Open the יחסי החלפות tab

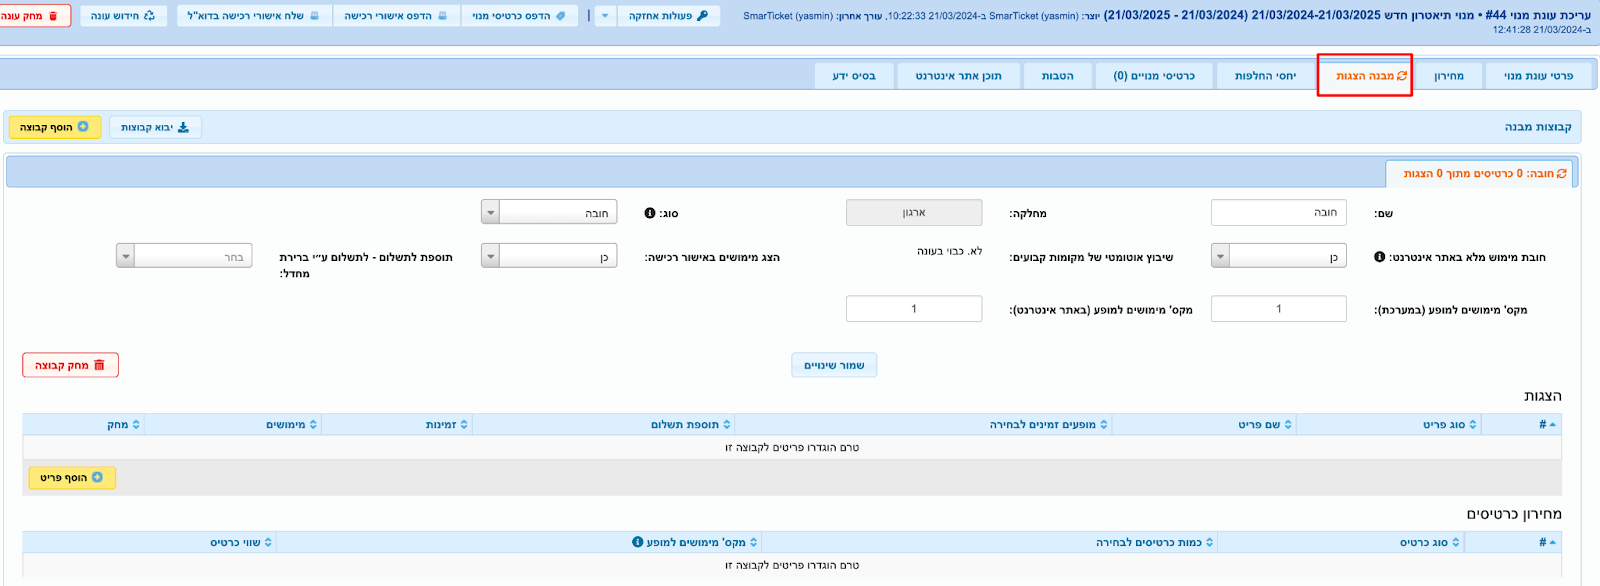(x=1265, y=76)
